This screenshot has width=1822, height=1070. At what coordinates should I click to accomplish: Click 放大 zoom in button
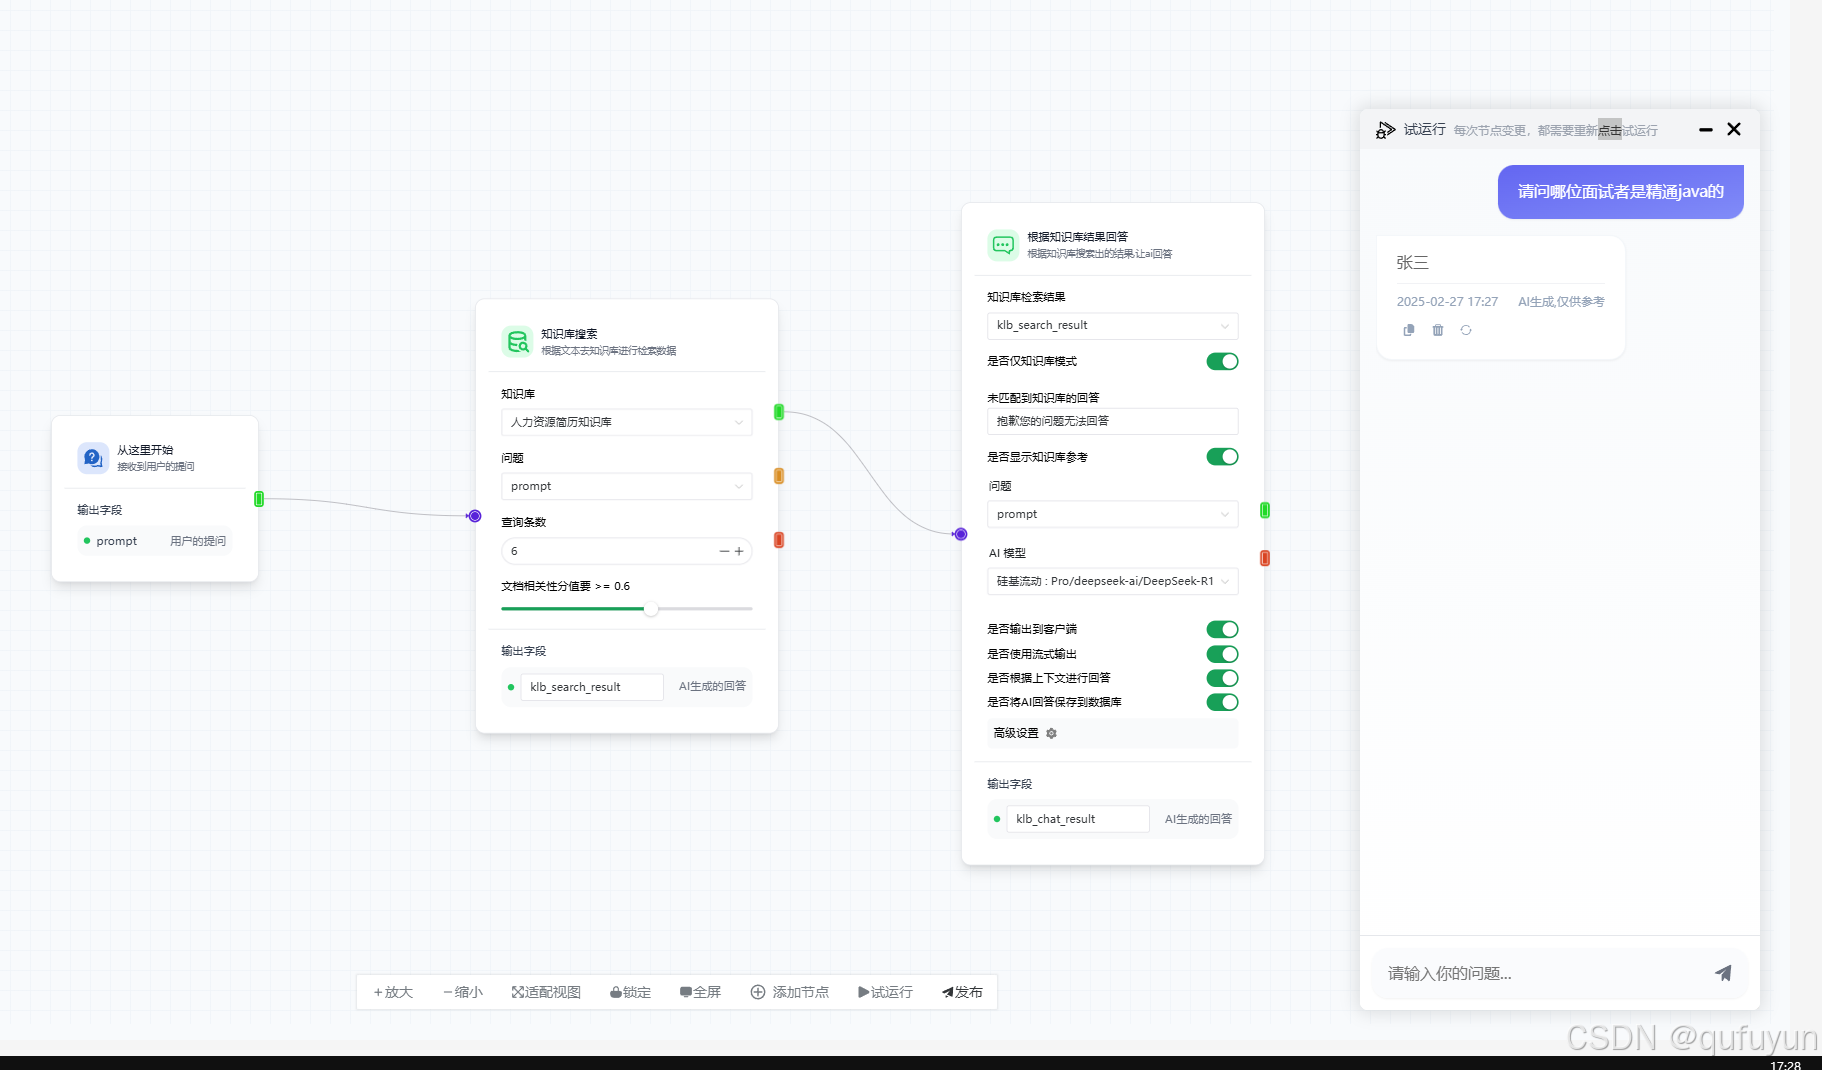tap(393, 992)
